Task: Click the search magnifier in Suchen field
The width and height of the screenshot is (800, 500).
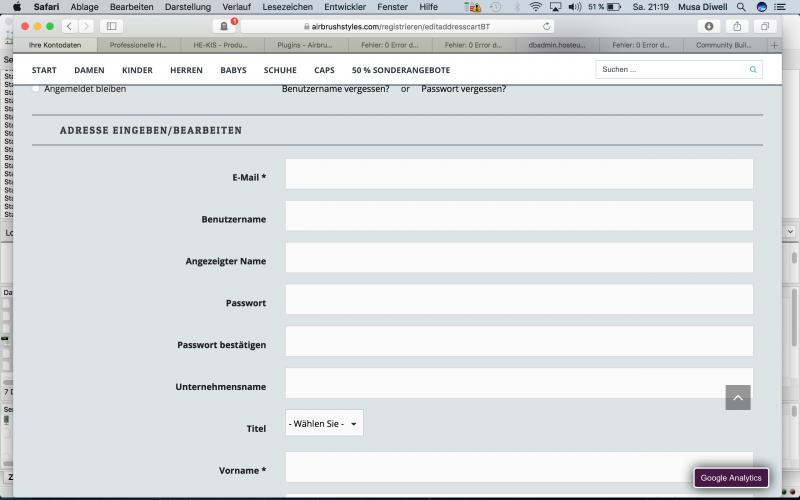Action: [753, 70]
